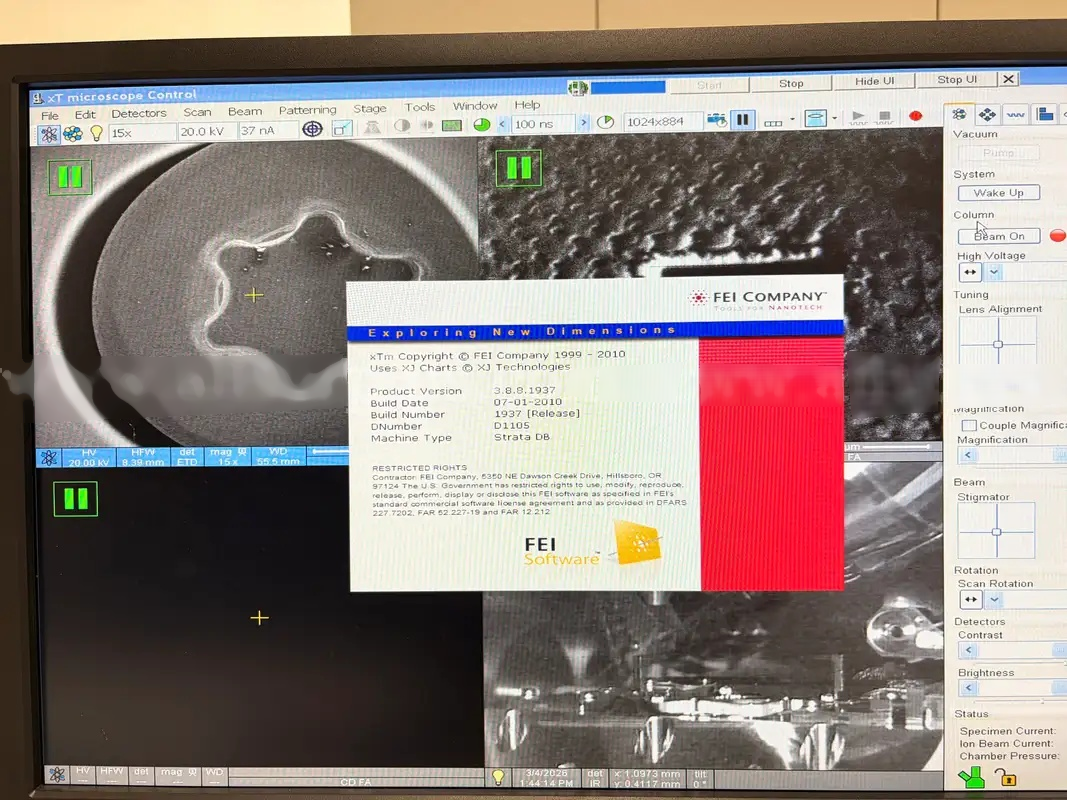
Task: Click the grayed stop square toolbar icon
Action: (884, 117)
